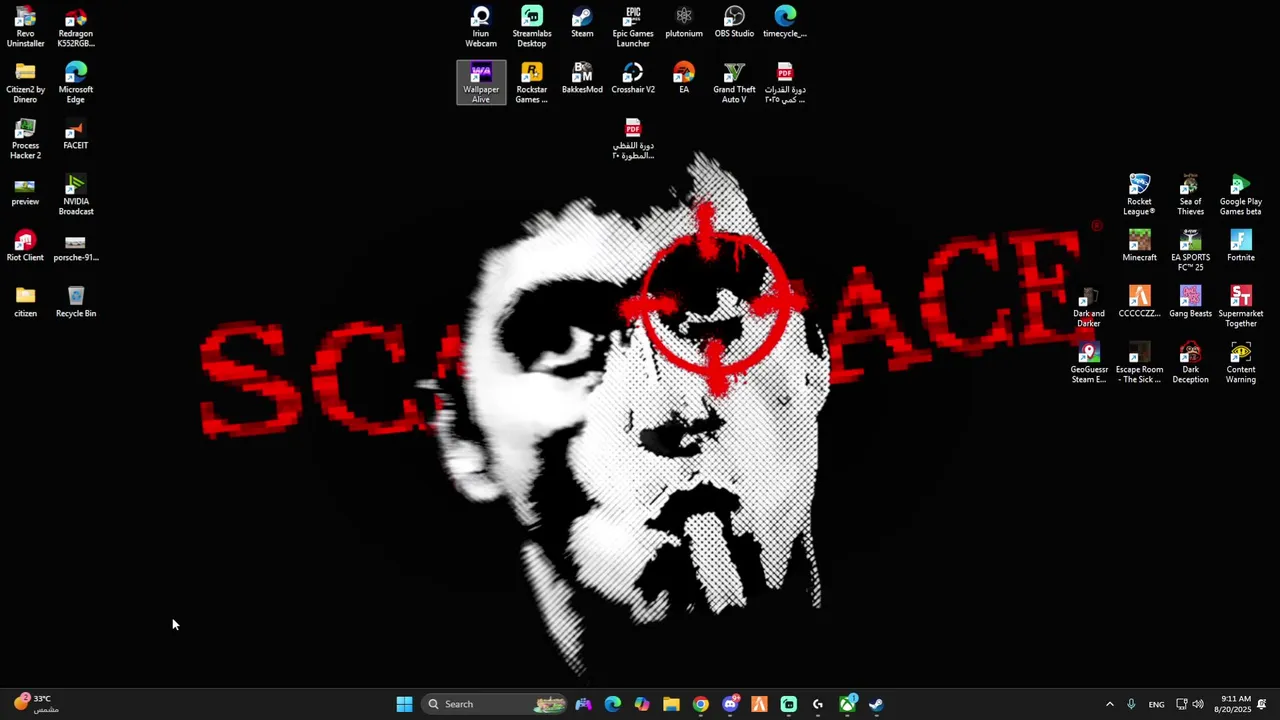Select the Process Hacker 2 icon
This screenshot has height=720, width=1280.
coord(25,139)
